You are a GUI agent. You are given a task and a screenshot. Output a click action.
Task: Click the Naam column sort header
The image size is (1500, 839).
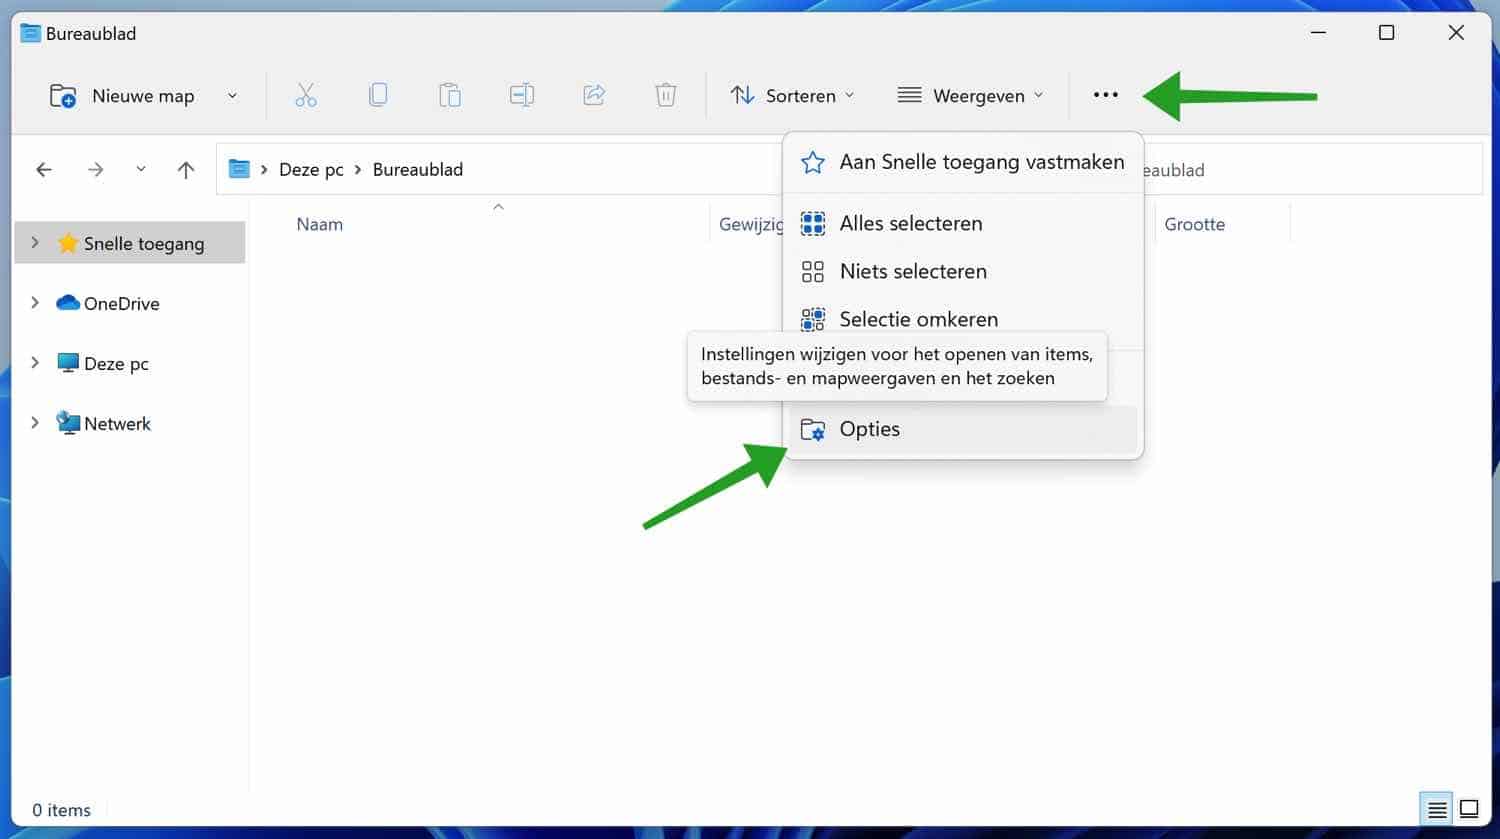pyautogui.click(x=319, y=224)
